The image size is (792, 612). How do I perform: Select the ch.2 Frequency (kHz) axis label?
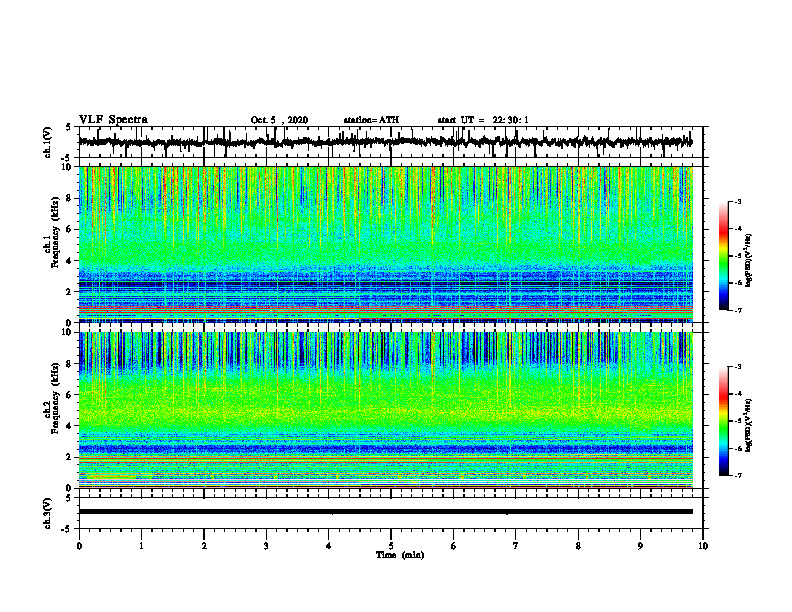[x=52, y=398]
